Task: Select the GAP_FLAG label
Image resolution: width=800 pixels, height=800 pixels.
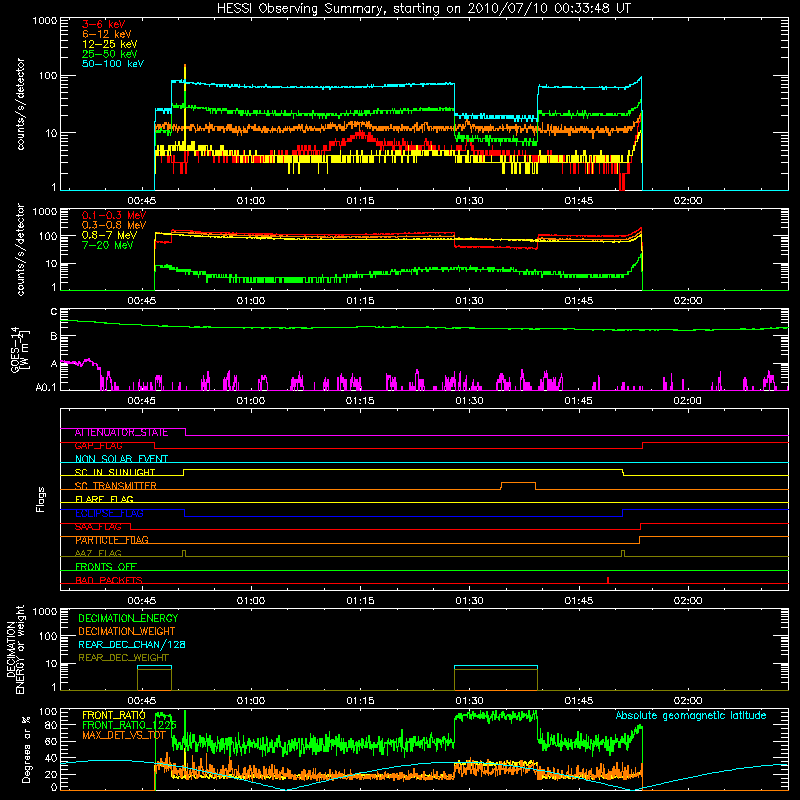Action: click(98, 446)
